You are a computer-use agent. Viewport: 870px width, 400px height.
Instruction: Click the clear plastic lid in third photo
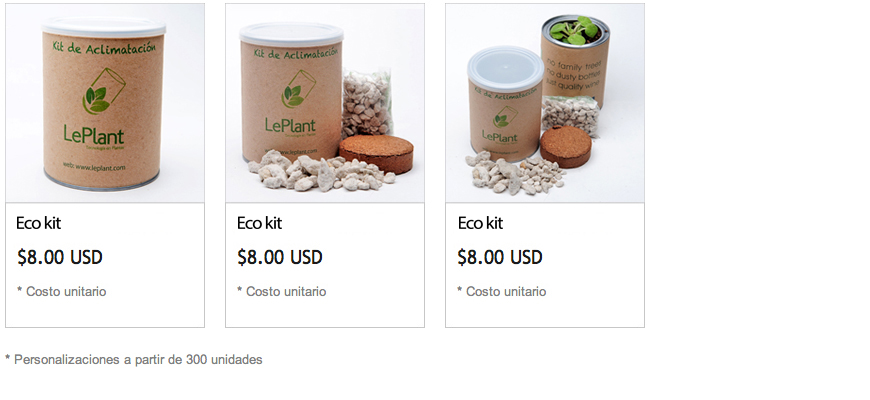505,68
